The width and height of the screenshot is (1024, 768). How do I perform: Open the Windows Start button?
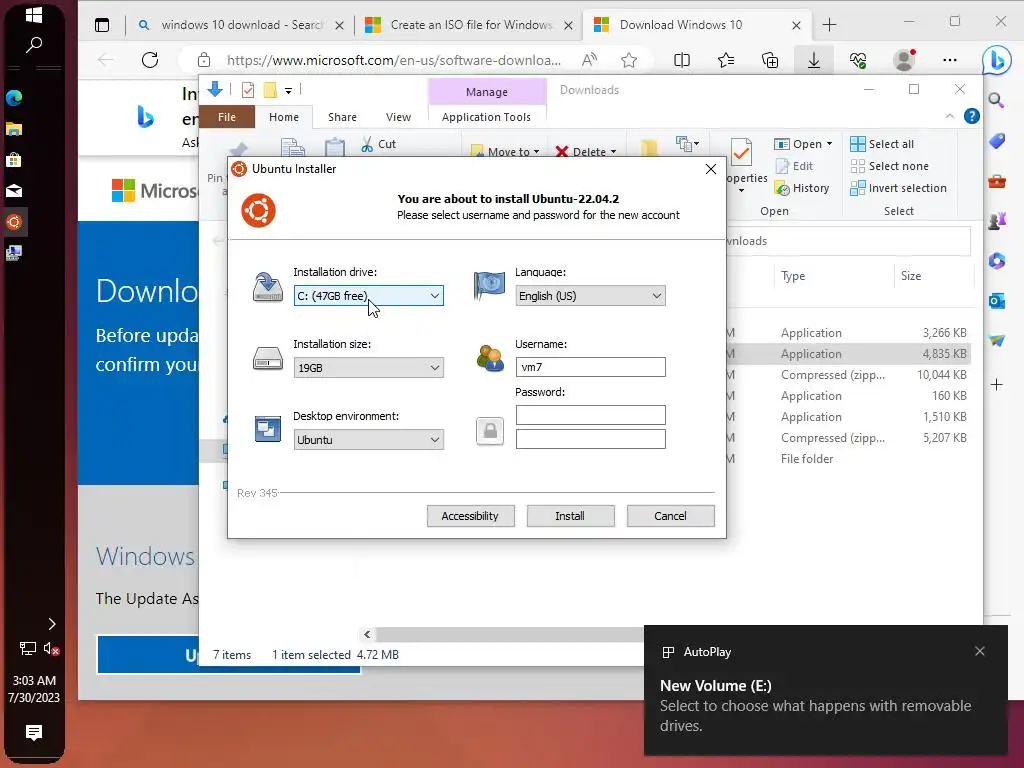coord(33,15)
